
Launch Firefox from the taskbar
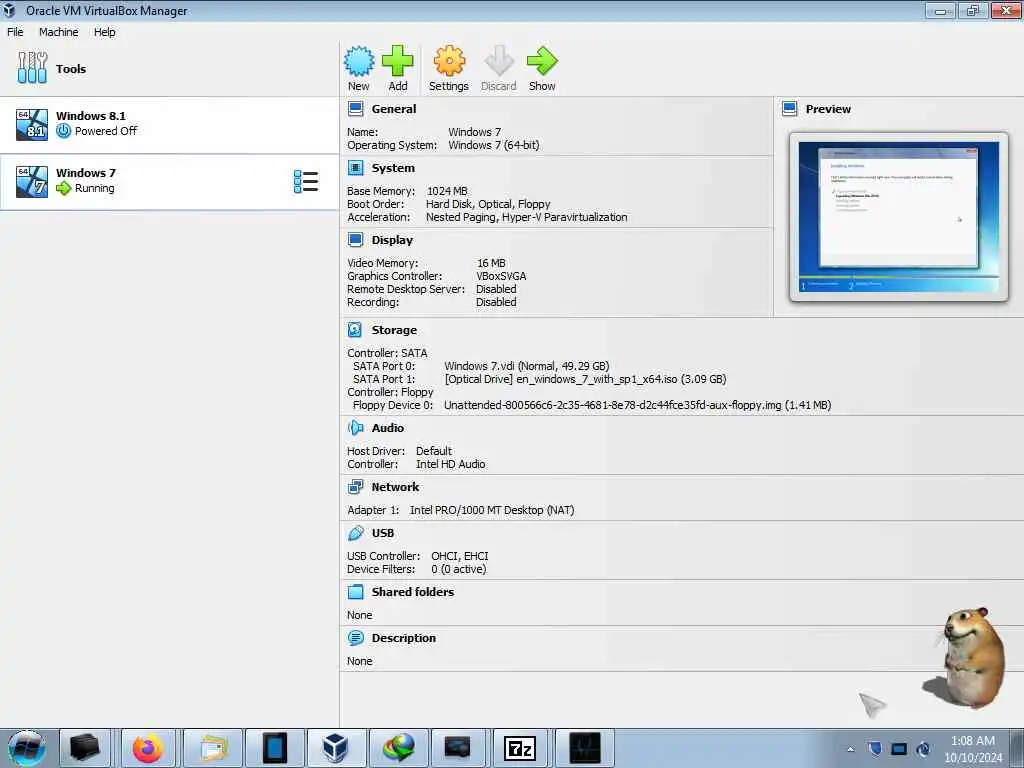point(148,748)
